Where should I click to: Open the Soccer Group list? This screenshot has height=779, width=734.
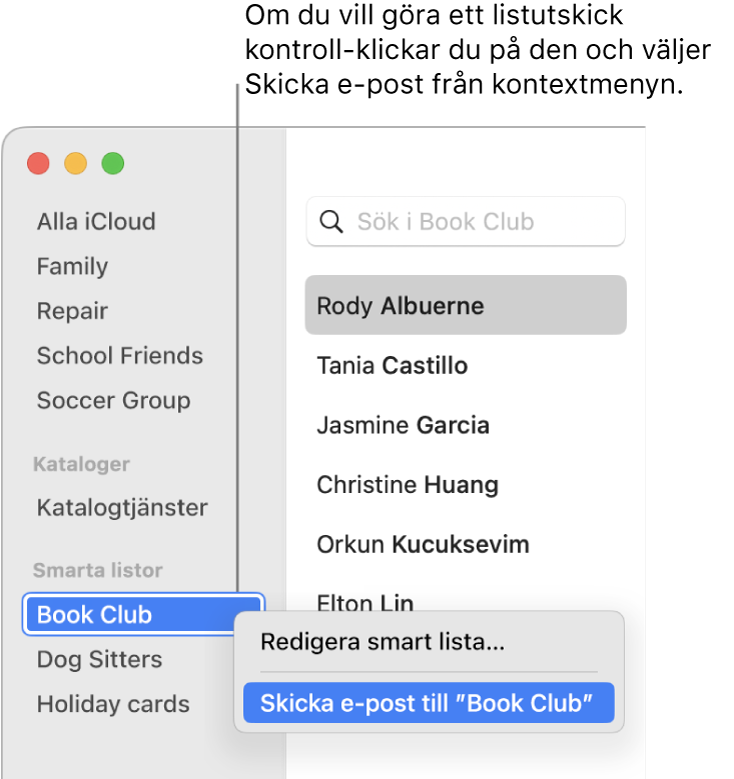(x=113, y=401)
